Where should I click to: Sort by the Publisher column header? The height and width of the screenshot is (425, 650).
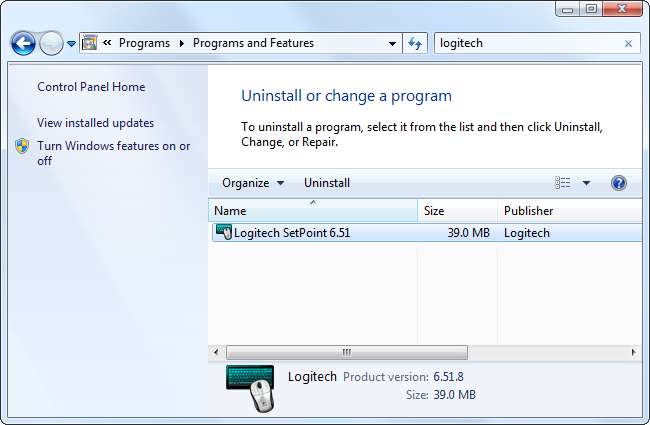tap(570, 211)
